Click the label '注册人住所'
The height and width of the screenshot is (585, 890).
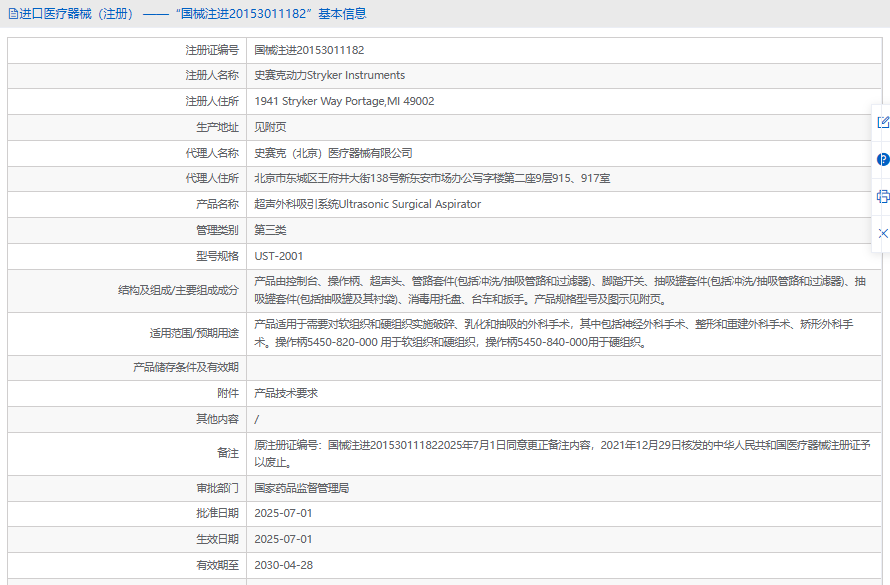(x=212, y=101)
